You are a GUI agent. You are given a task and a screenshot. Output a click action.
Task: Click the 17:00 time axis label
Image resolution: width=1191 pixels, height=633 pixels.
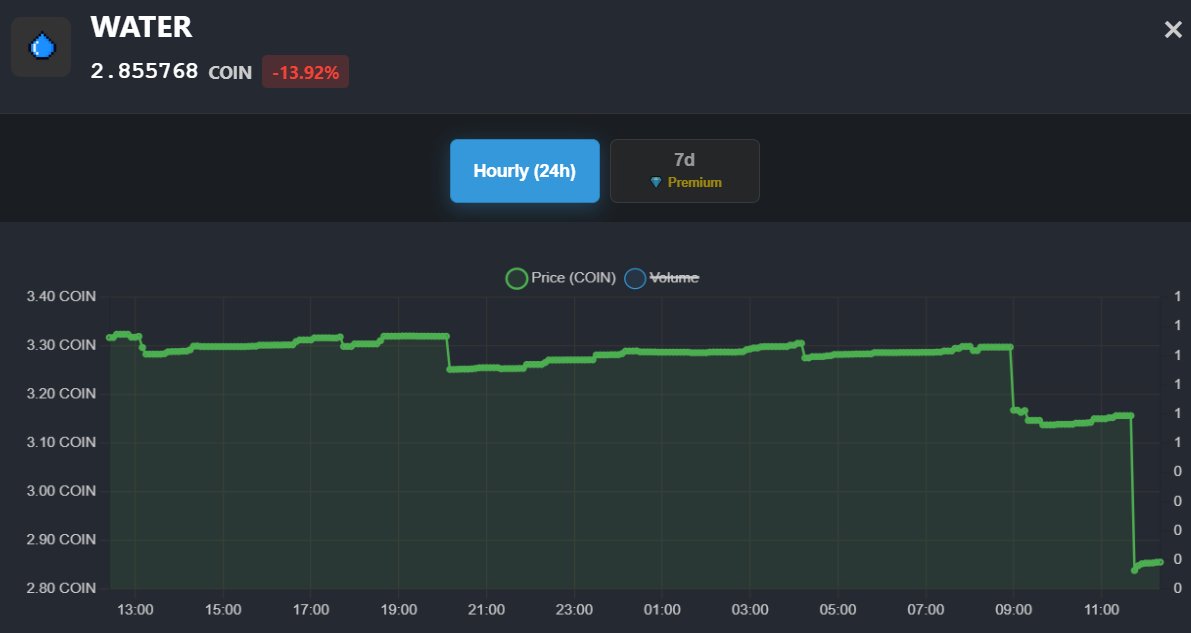pos(311,609)
